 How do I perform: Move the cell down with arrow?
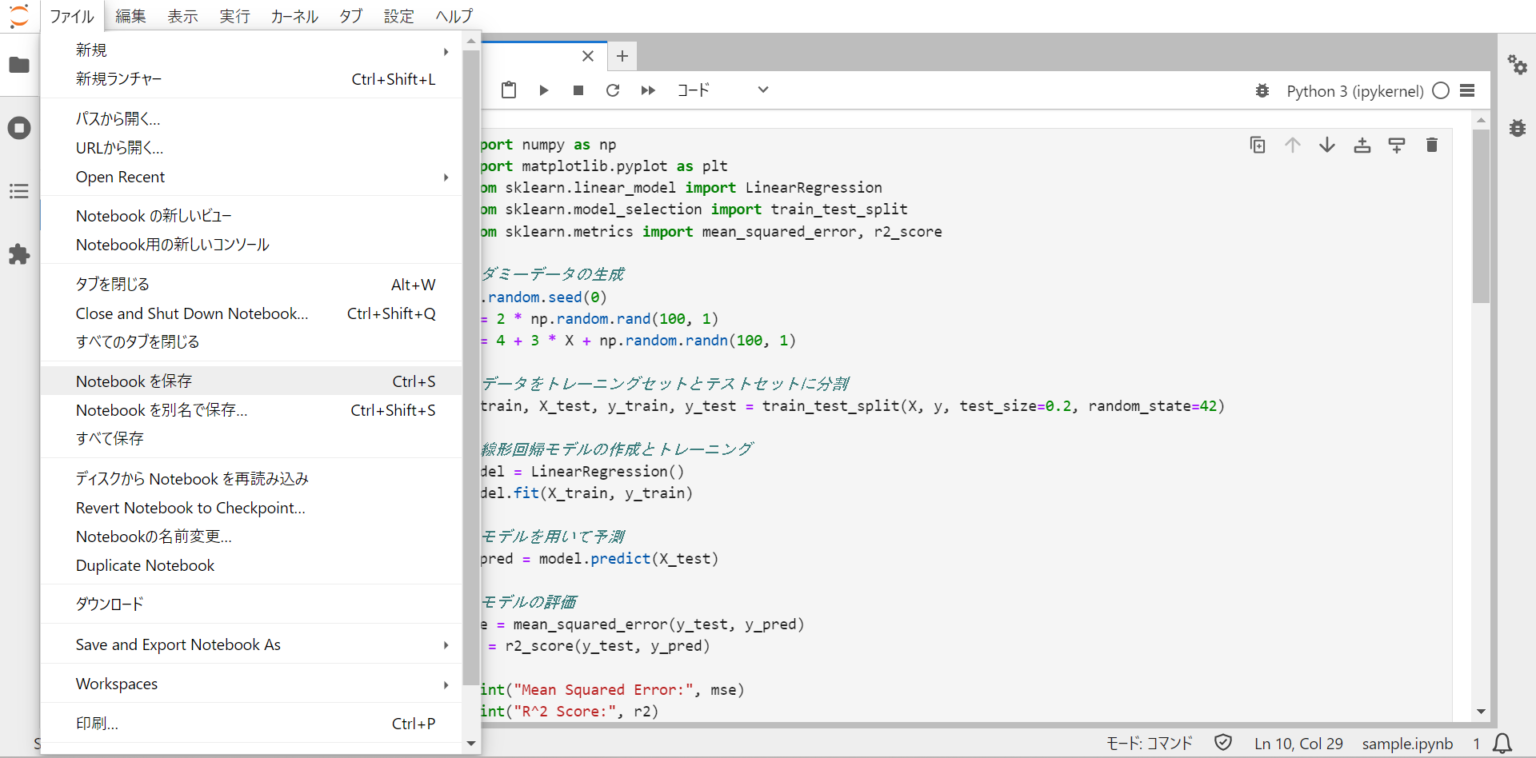pyautogui.click(x=1327, y=145)
